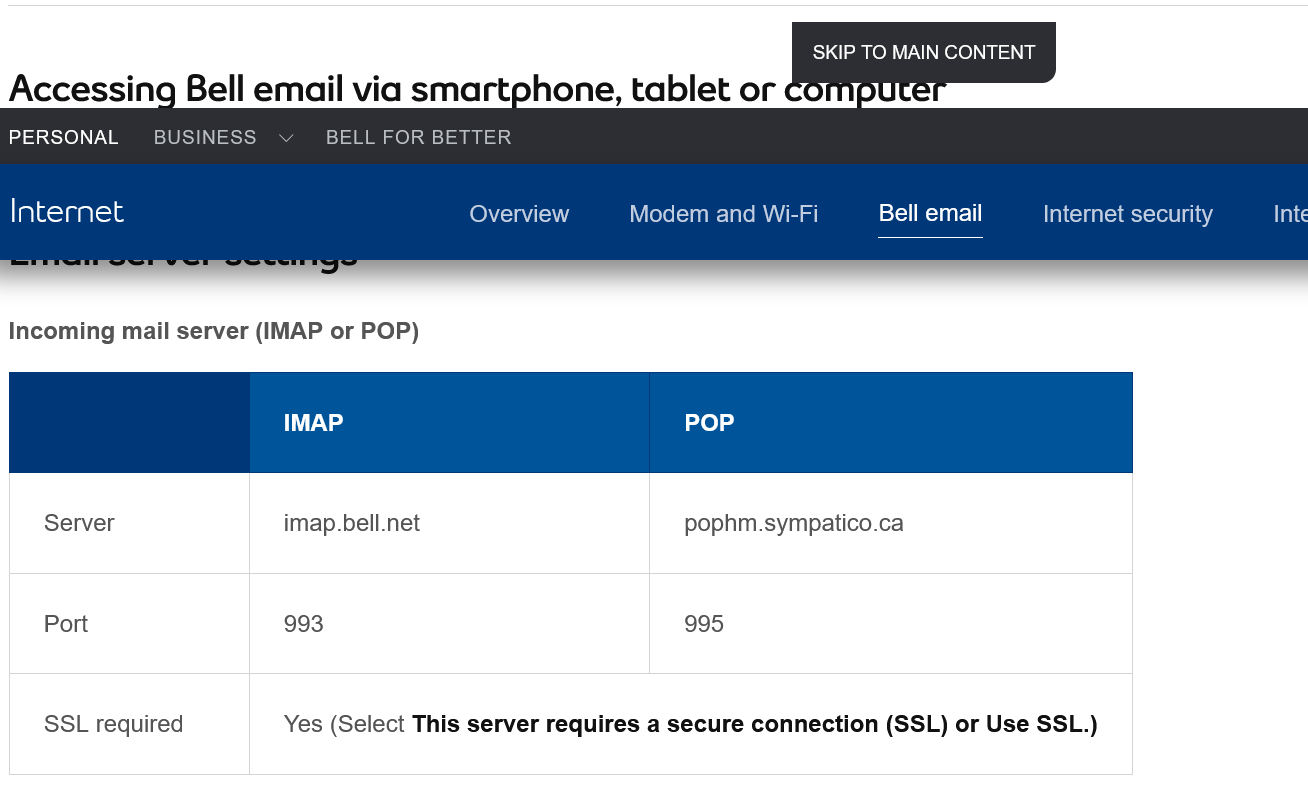Viewport: 1308px width, 797px height.
Task: Click the Skip to Main Content button
Action: 923,52
